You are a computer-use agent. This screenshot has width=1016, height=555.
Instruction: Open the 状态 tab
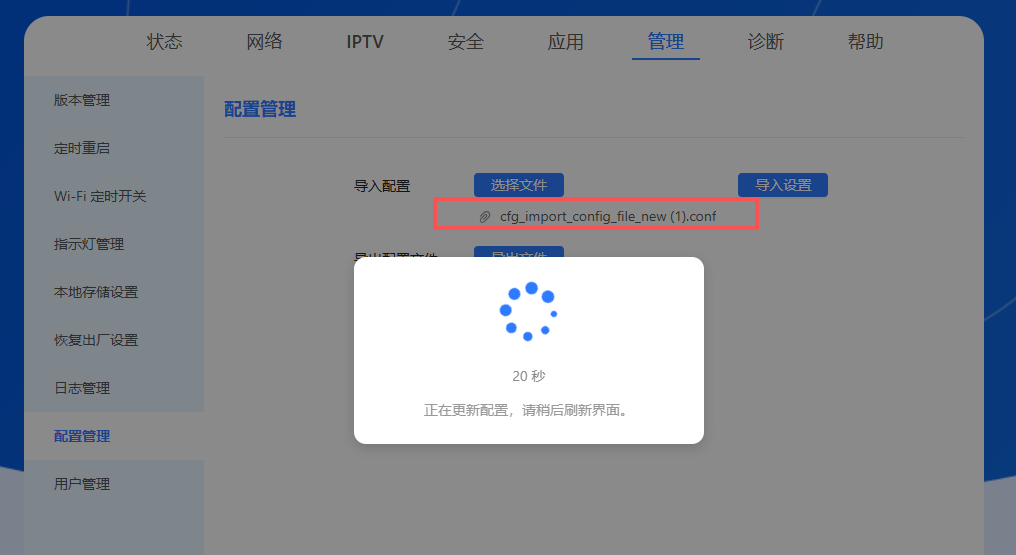click(x=164, y=42)
